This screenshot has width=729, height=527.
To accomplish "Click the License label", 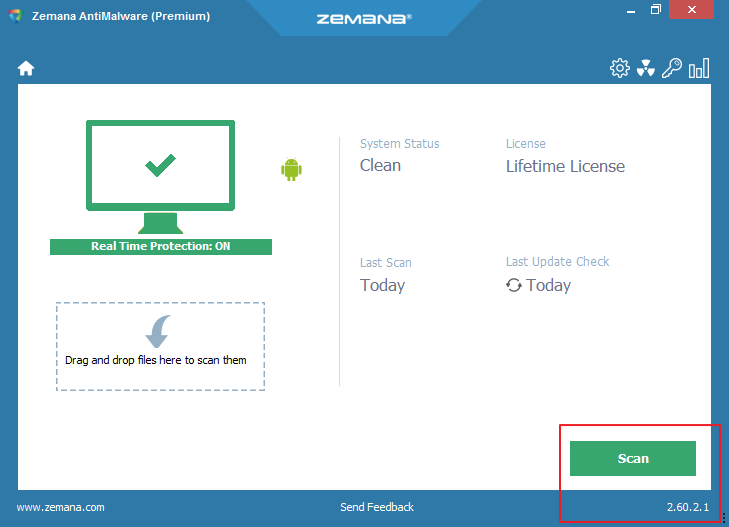I will coord(526,144).
